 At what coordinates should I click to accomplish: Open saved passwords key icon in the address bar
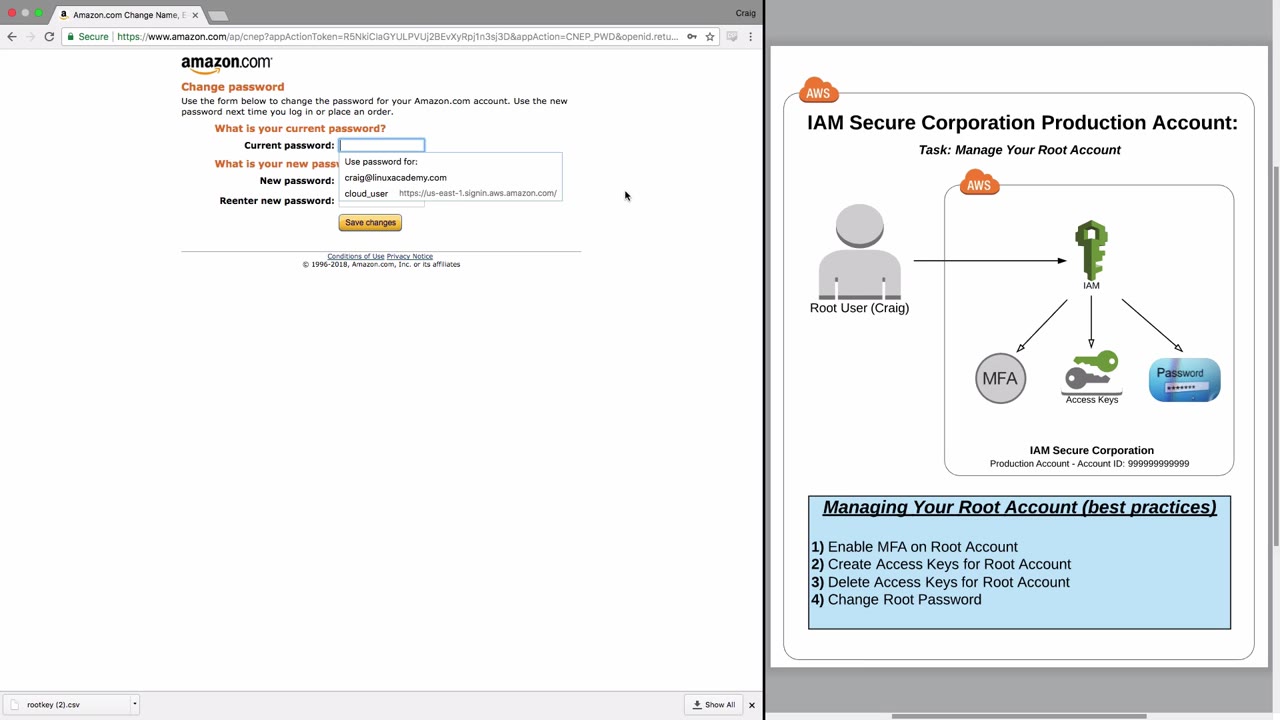(x=691, y=37)
